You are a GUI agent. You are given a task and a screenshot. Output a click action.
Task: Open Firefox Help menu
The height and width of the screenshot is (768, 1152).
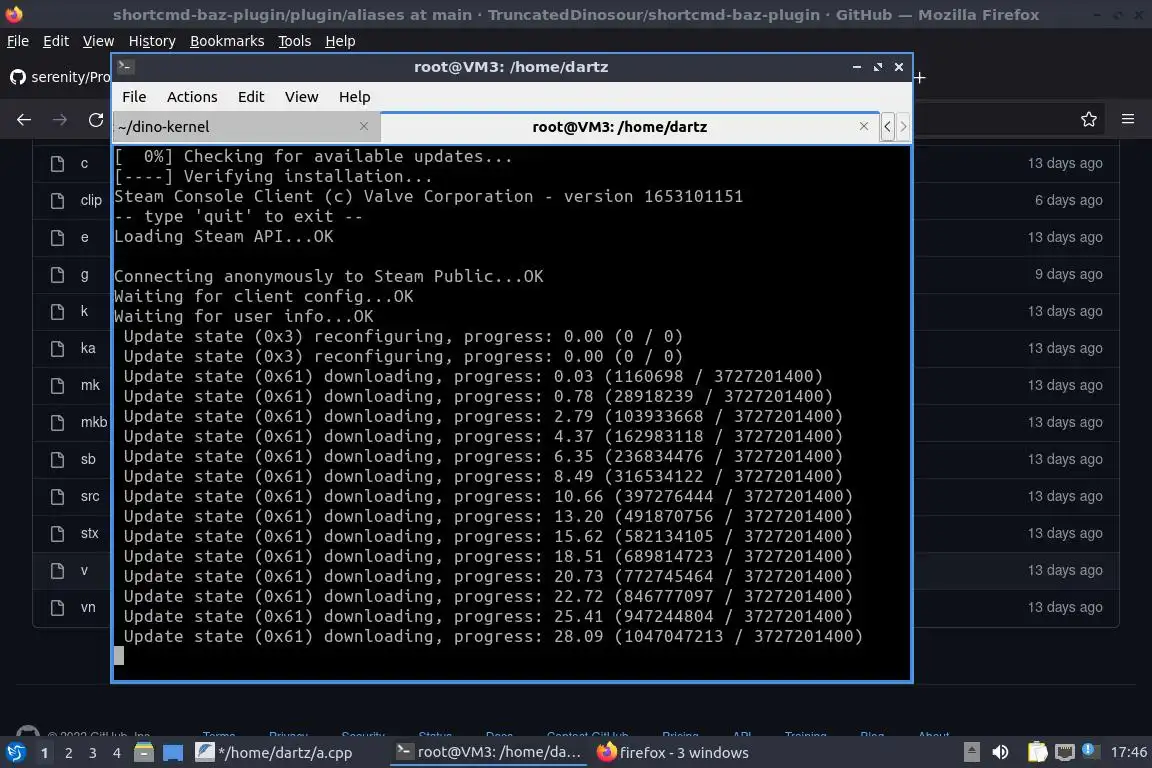(x=340, y=41)
